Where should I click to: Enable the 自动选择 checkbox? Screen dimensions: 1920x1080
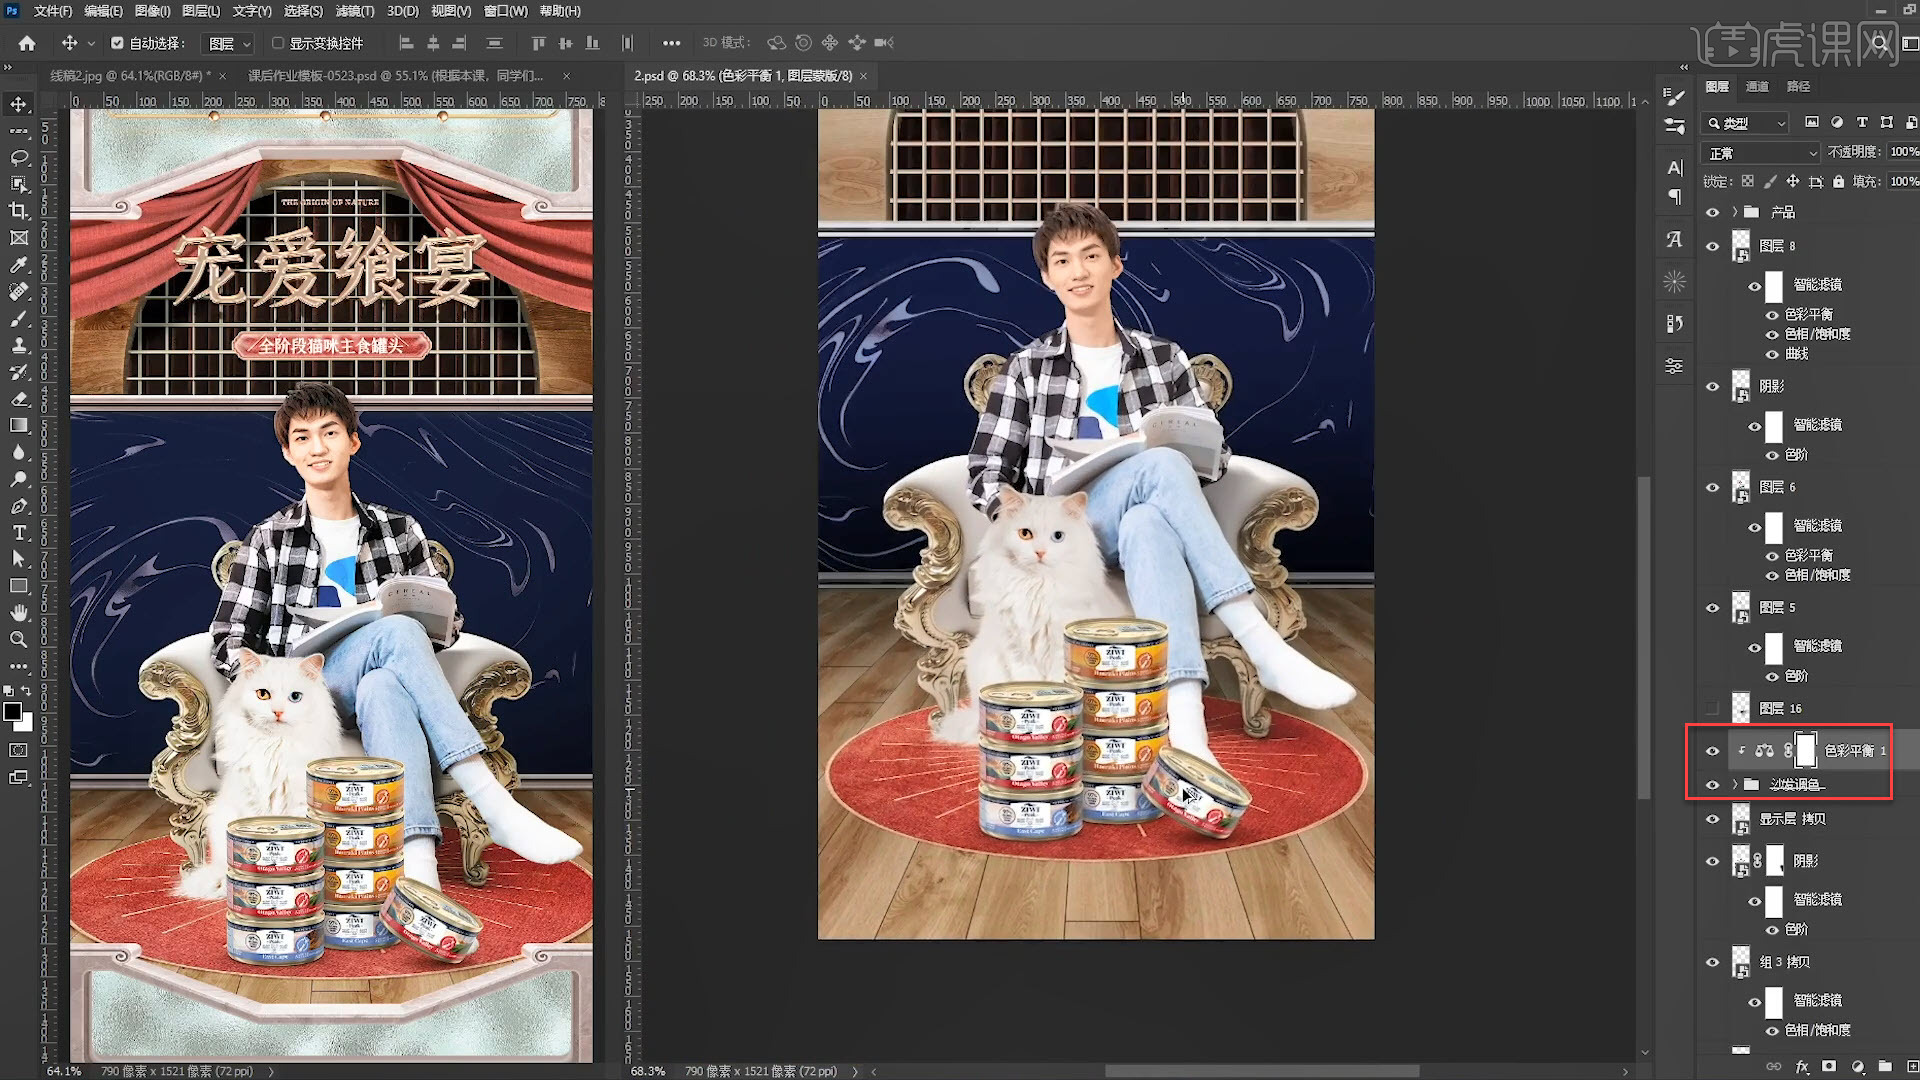click(117, 43)
